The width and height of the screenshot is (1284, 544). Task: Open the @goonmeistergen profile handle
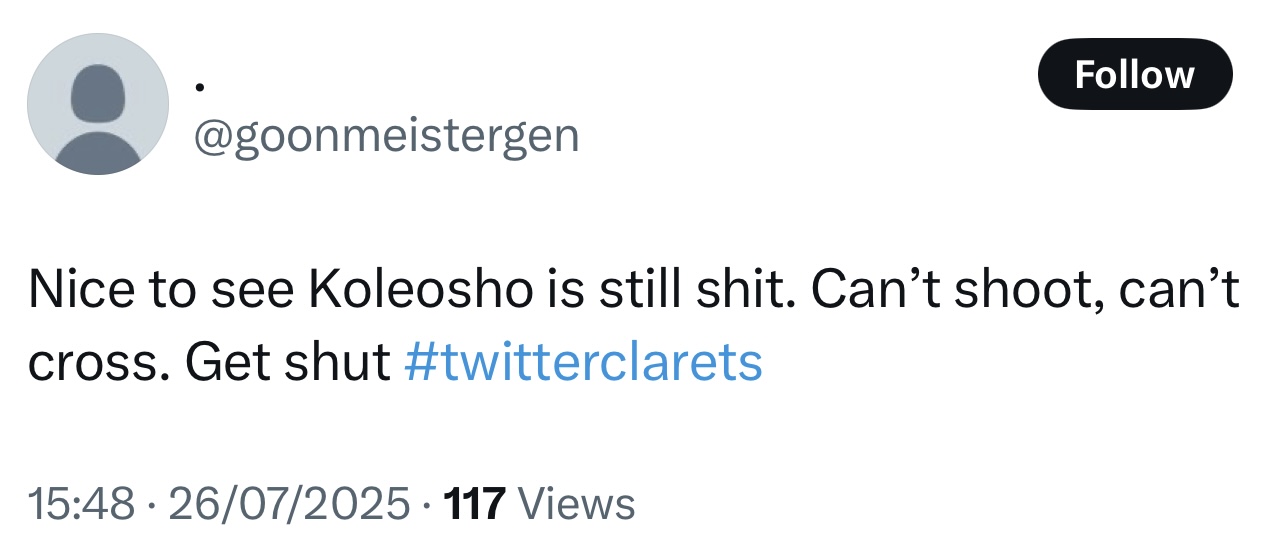tap(386, 135)
